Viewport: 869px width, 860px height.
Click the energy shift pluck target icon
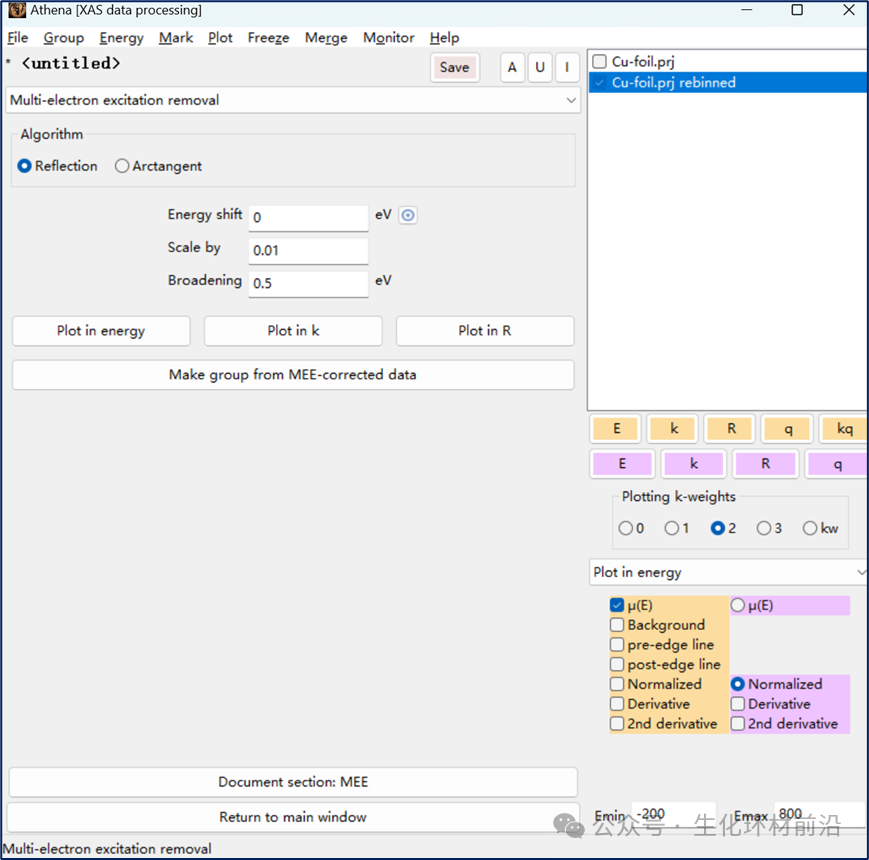point(407,215)
